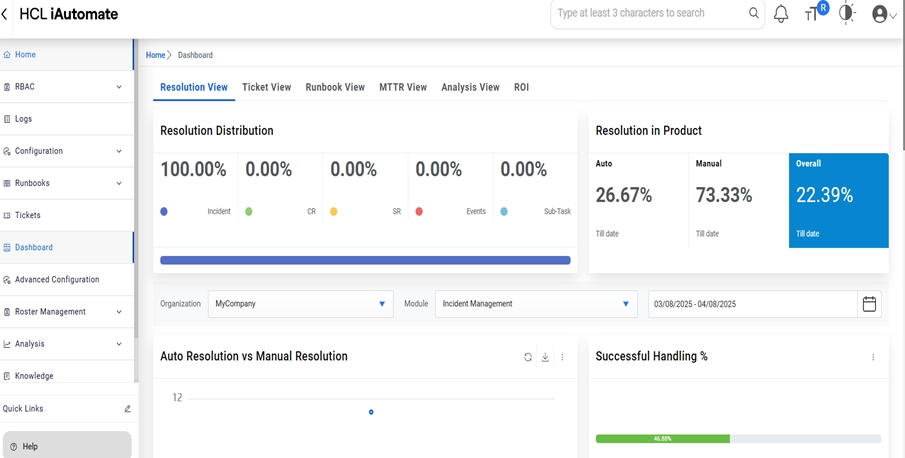Click the notifications bell icon

click(781, 14)
